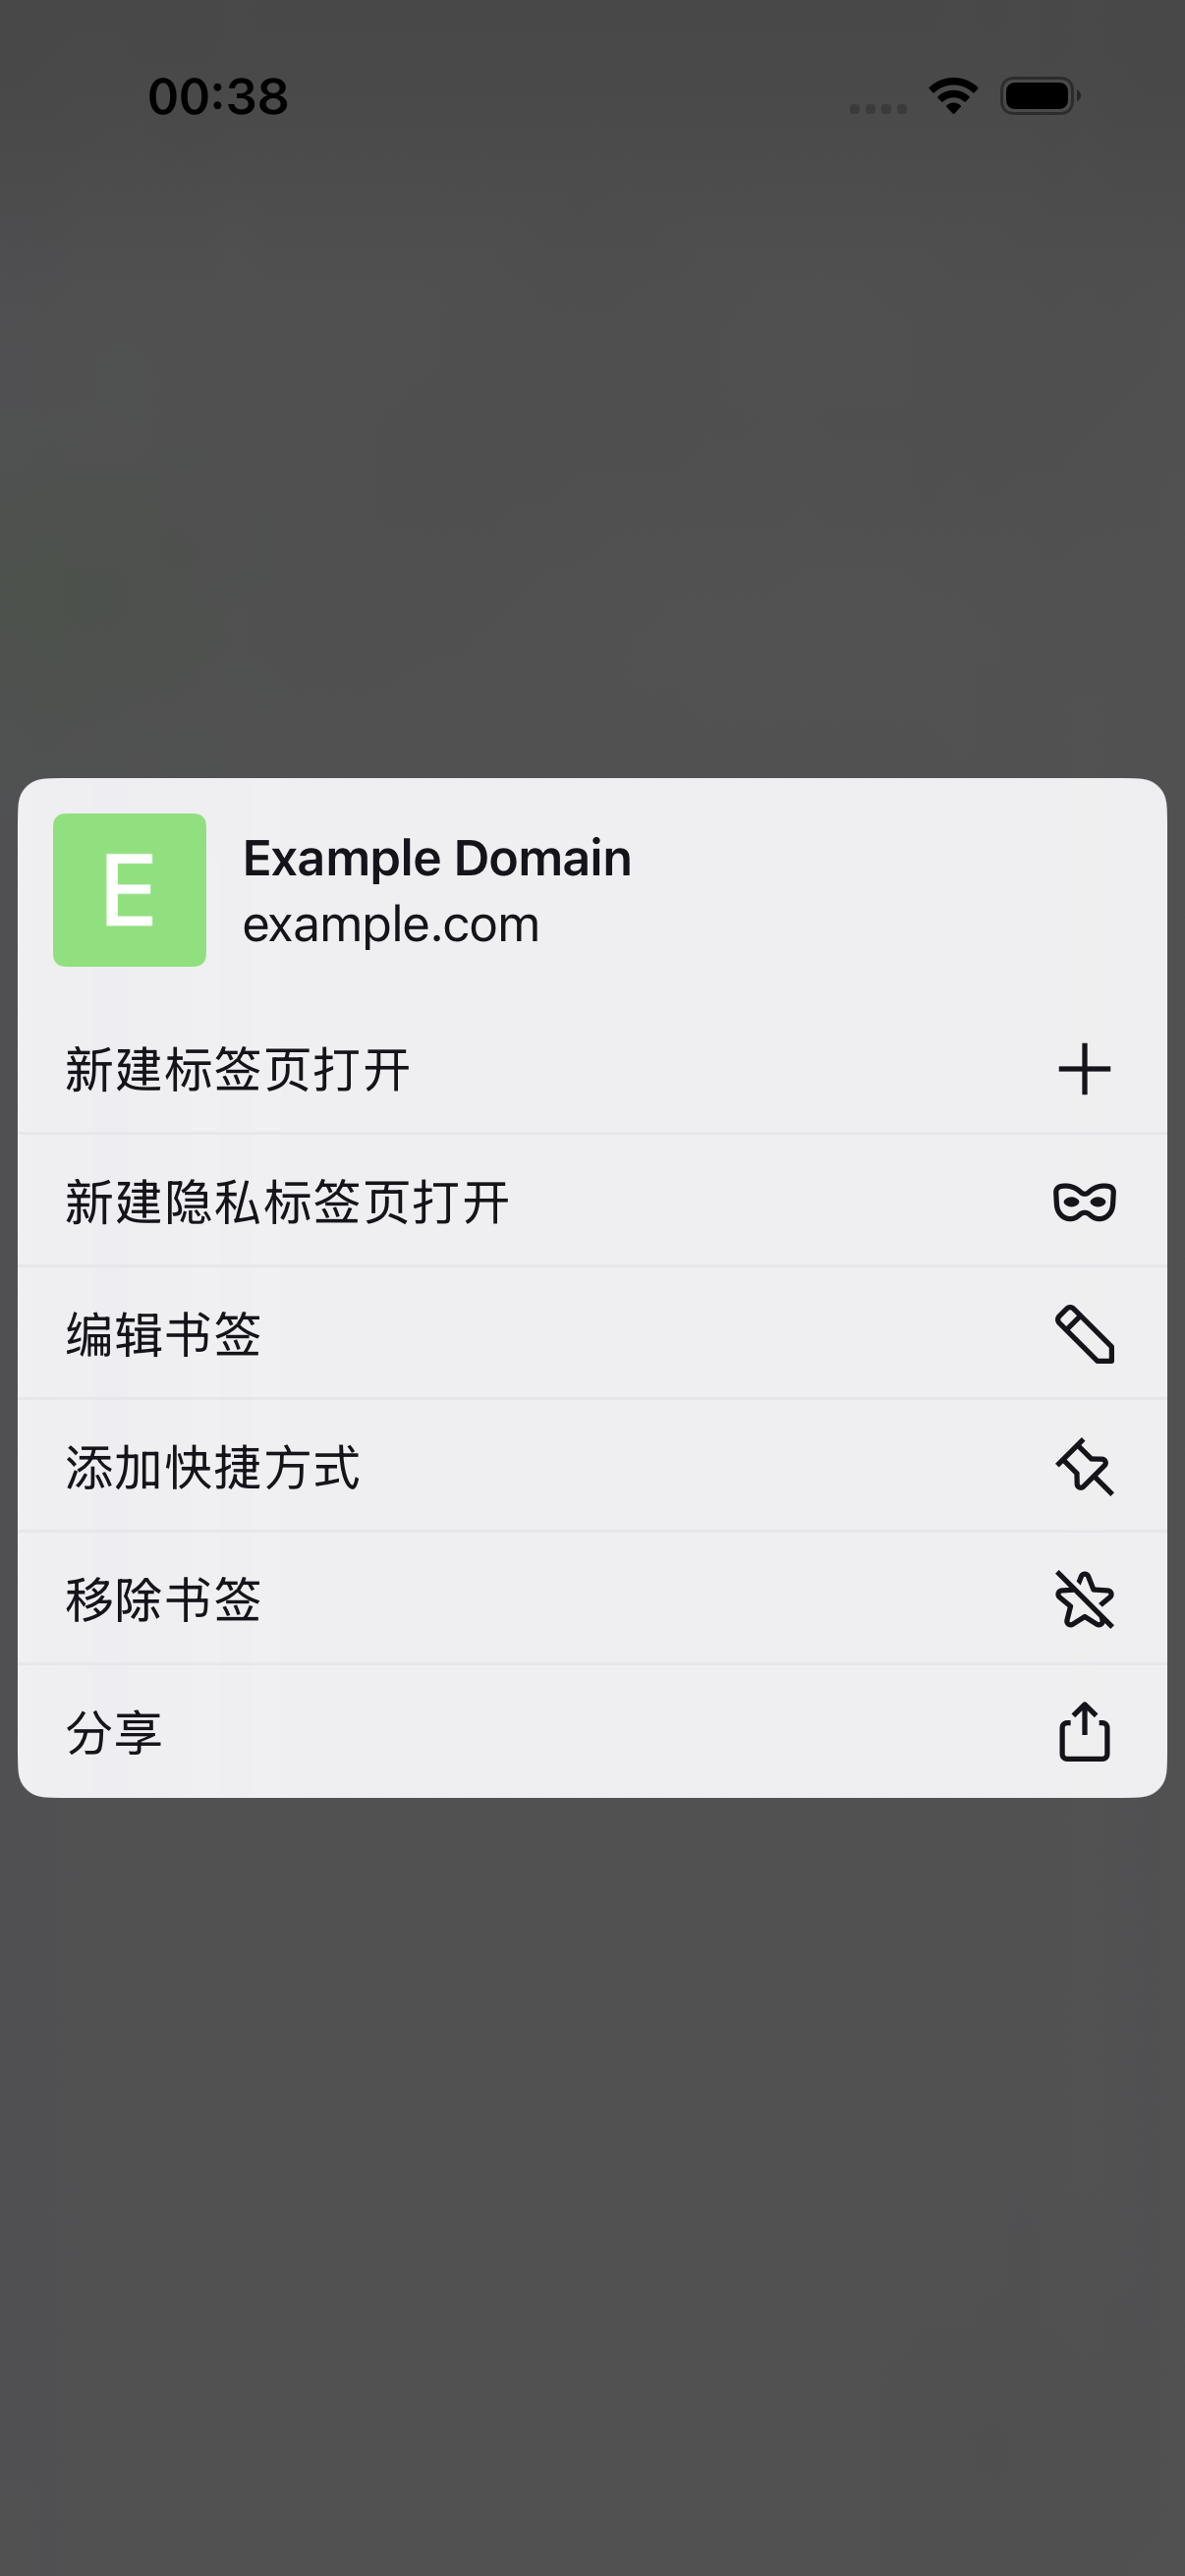The image size is (1185, 2576).
Task: Choose 编辑书签 from the context menu
Action: coord(592,1334)
